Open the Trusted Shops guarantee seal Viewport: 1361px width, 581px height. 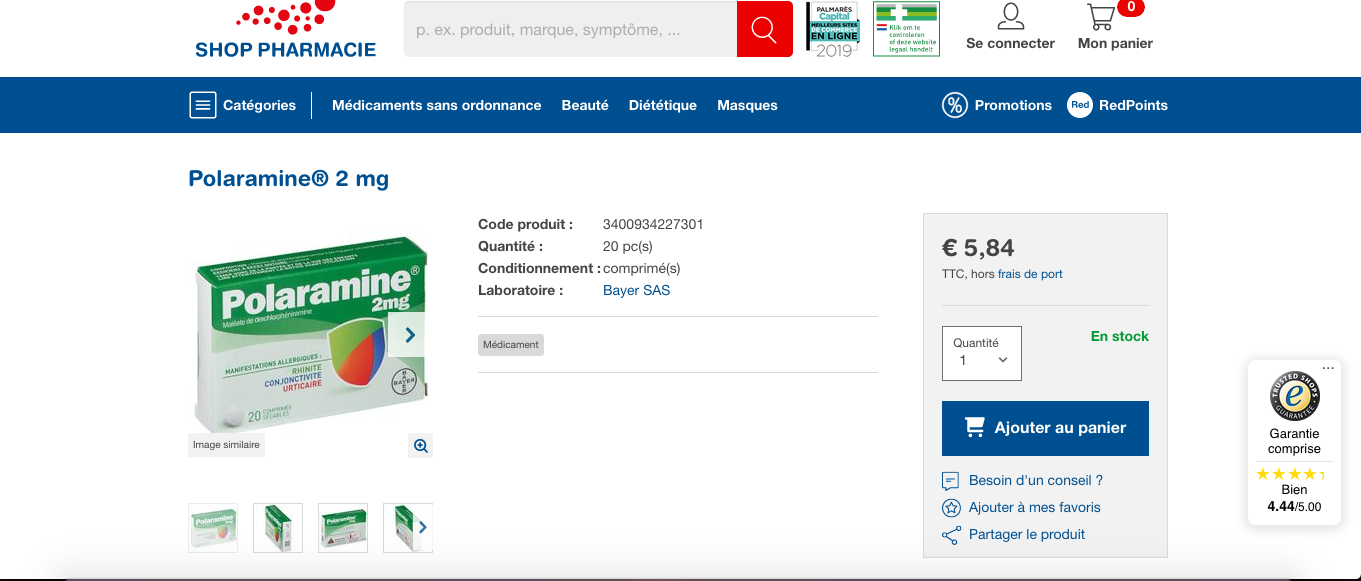coord(1295,397)
